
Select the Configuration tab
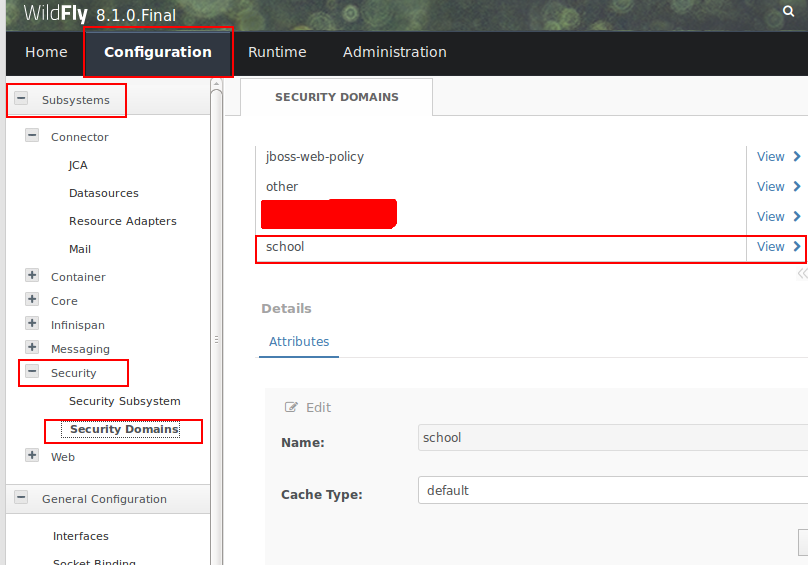(158, 52)
